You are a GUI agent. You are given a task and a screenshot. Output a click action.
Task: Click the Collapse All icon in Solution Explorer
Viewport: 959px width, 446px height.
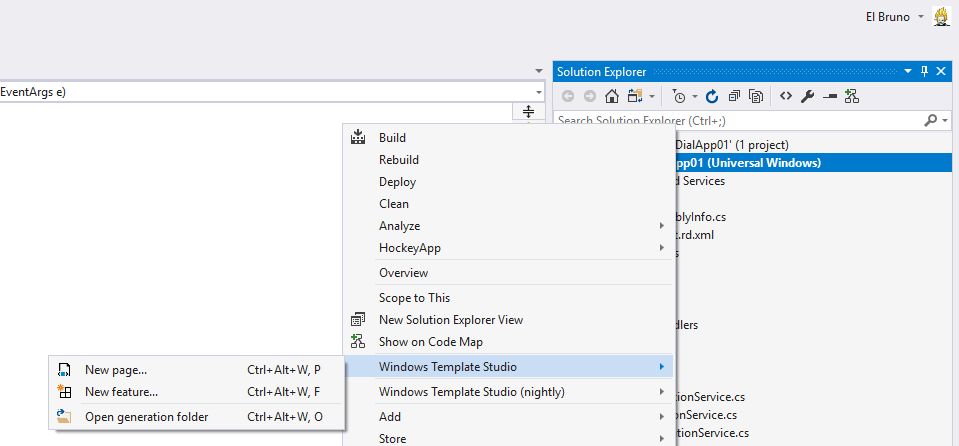point(734,96)
